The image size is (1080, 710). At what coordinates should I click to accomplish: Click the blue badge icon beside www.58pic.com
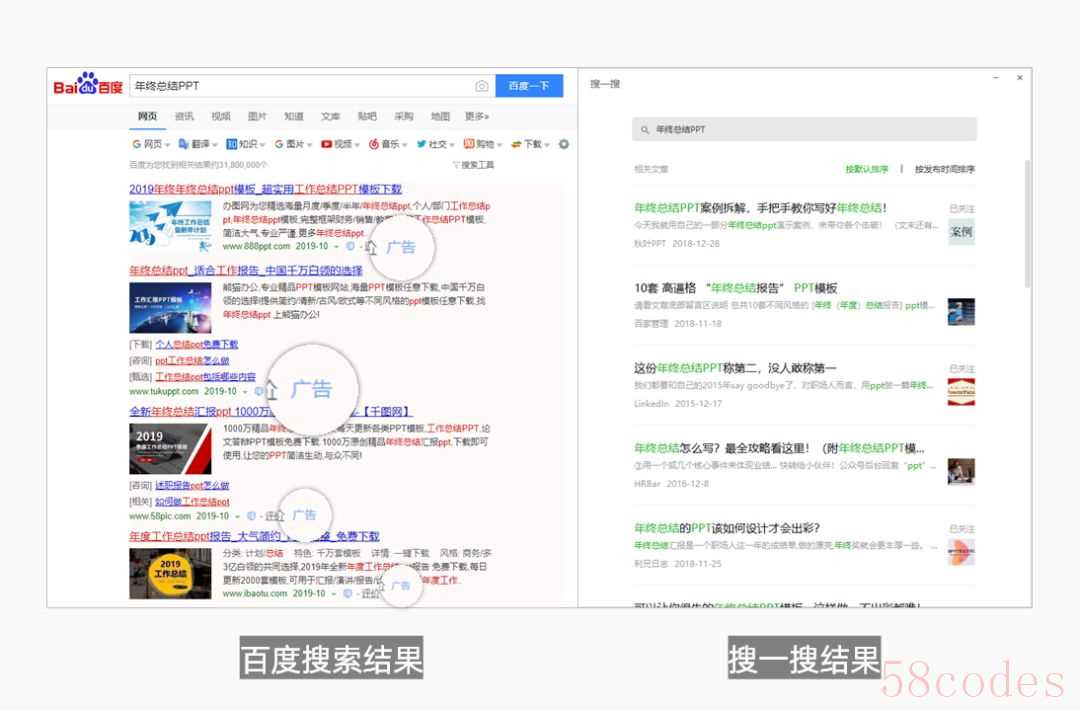251,516
